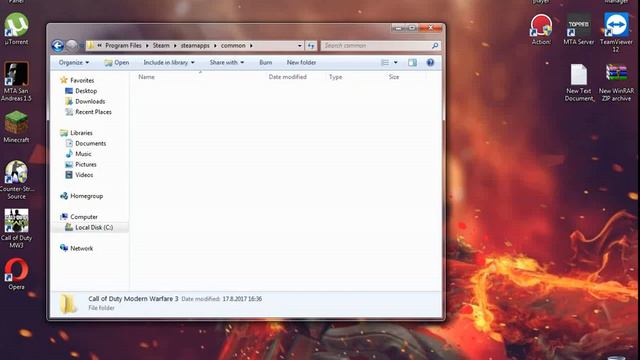Viewport: 640px width, 360px height.
Task: Click the common breadcrumb segment
Action: (x=233, y=46)
